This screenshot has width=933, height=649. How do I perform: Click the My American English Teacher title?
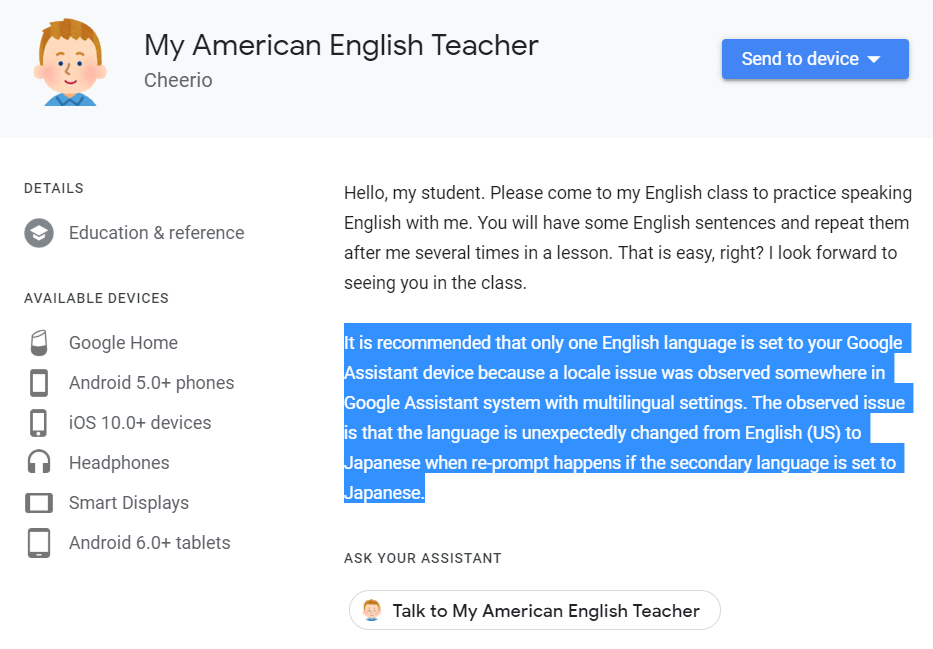341,46
